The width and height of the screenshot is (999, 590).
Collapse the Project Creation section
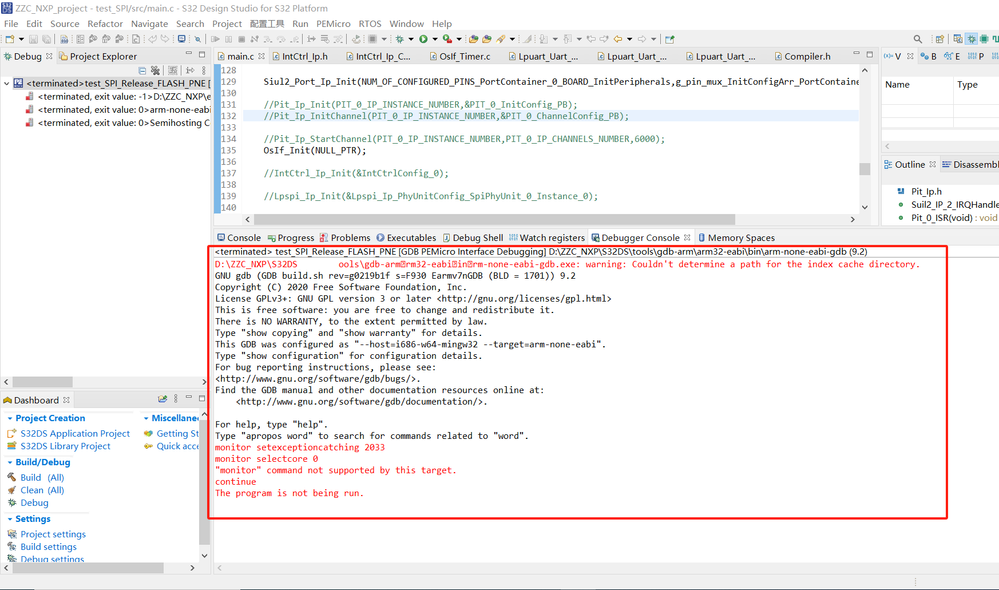[10, 418]
